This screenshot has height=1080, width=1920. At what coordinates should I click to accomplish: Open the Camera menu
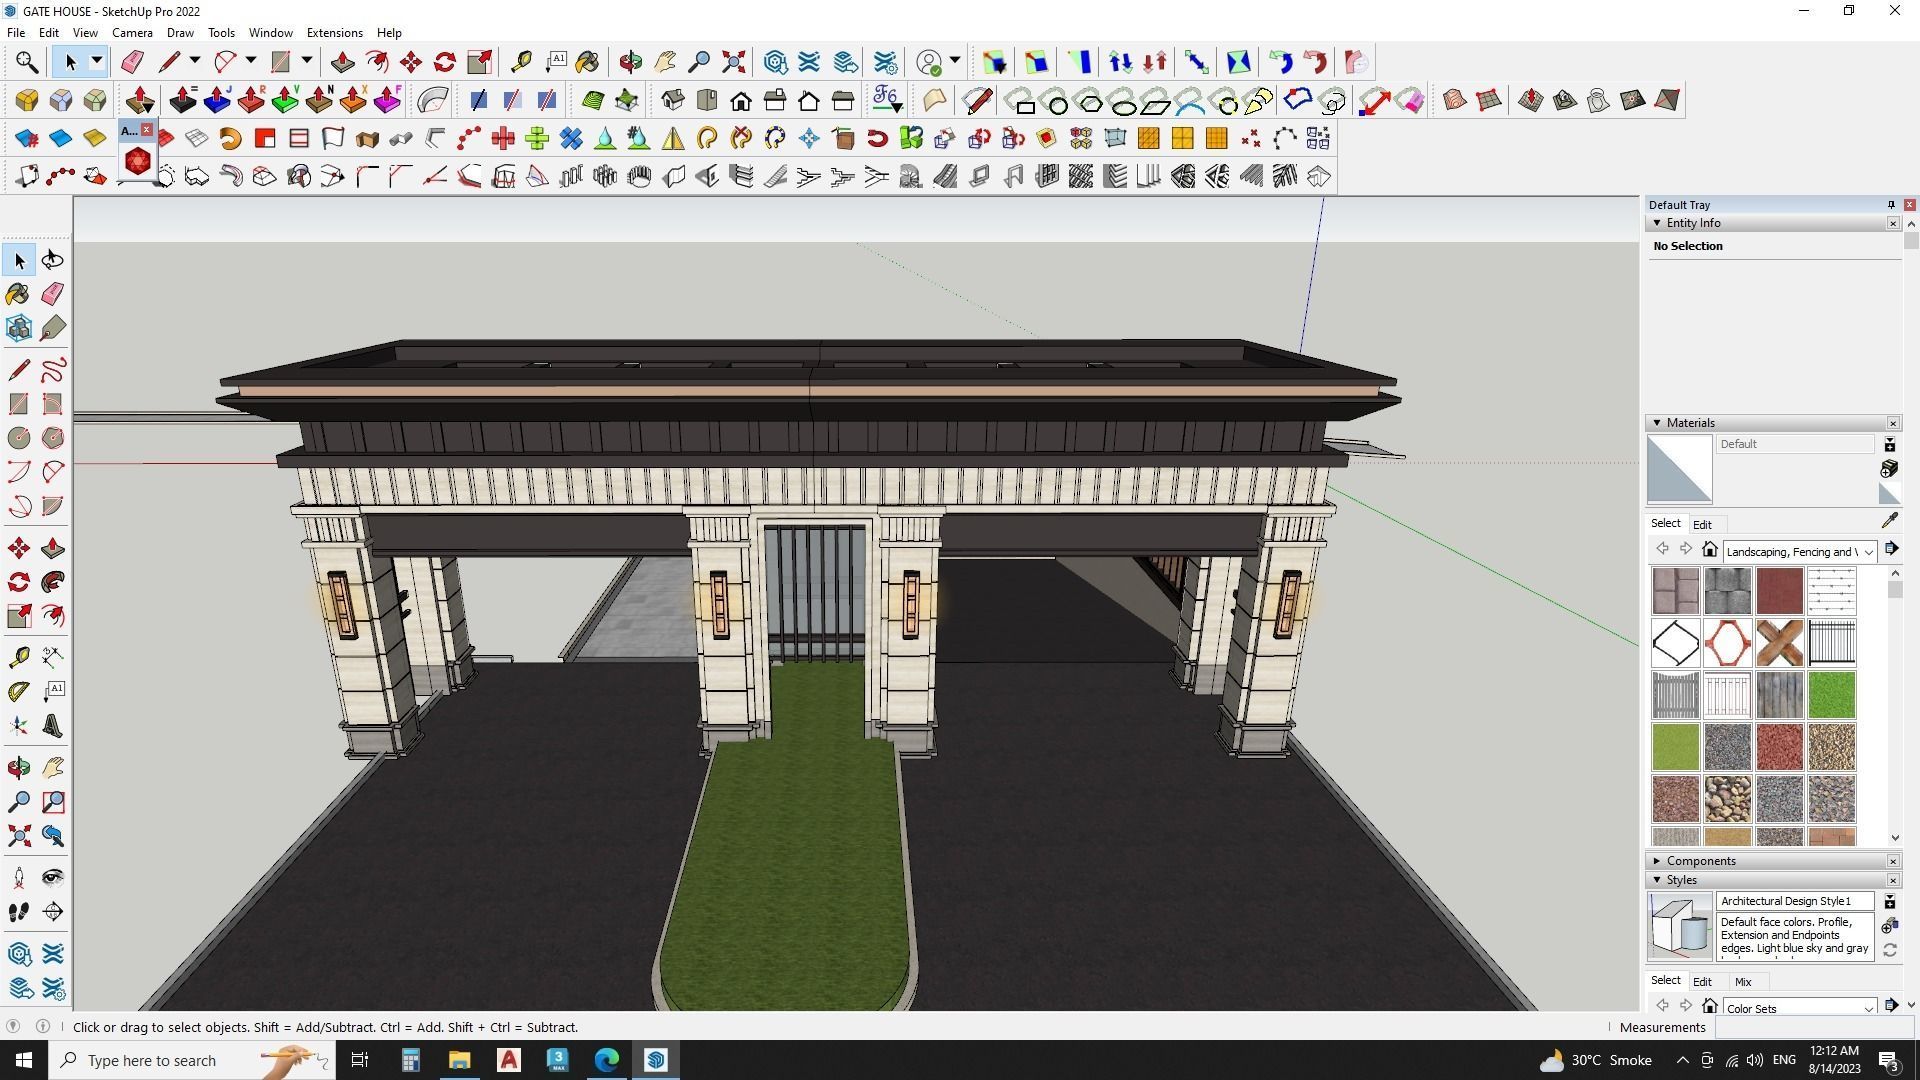(x=132, y=33)
